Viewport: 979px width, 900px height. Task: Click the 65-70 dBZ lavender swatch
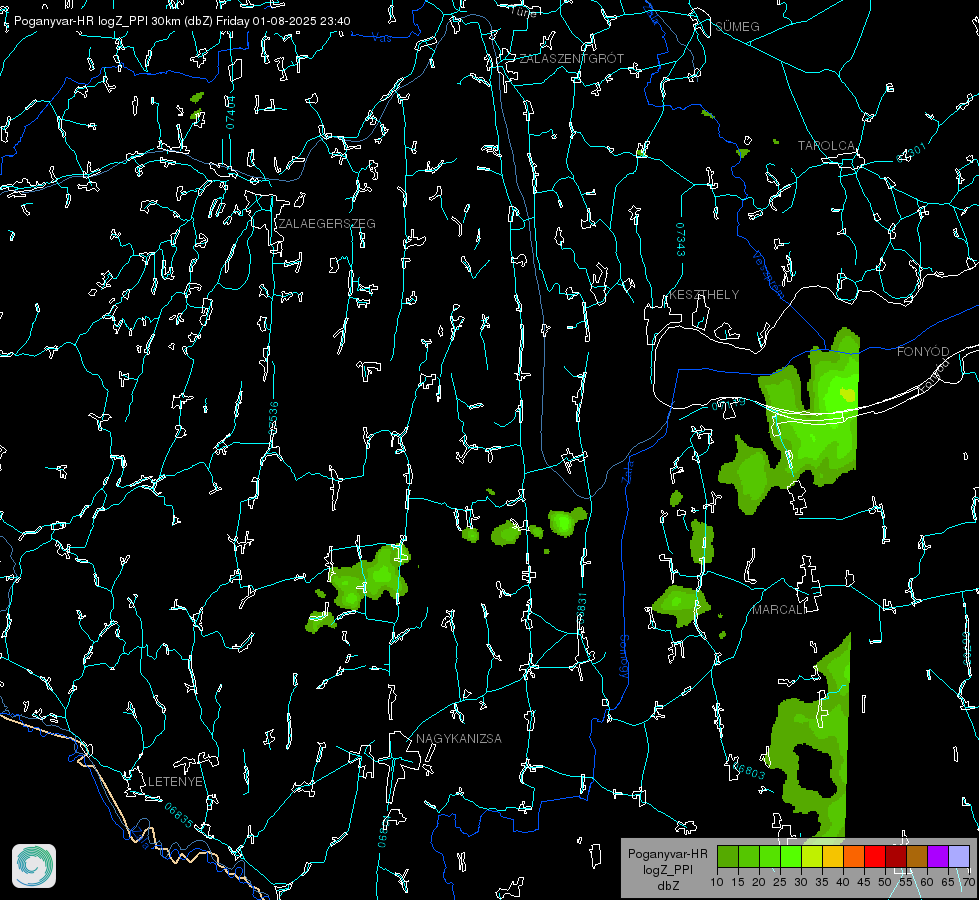click(x=959, y=856)
